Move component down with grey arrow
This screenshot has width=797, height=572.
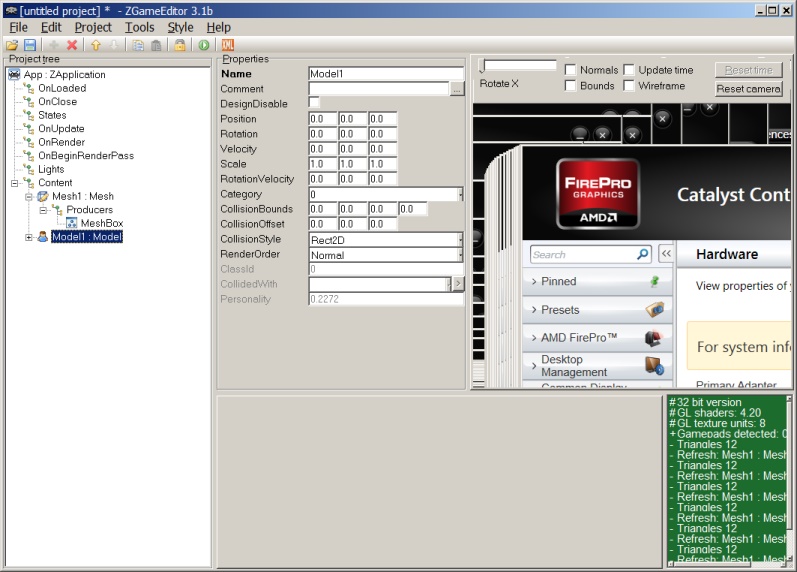[x=114, y=45]
